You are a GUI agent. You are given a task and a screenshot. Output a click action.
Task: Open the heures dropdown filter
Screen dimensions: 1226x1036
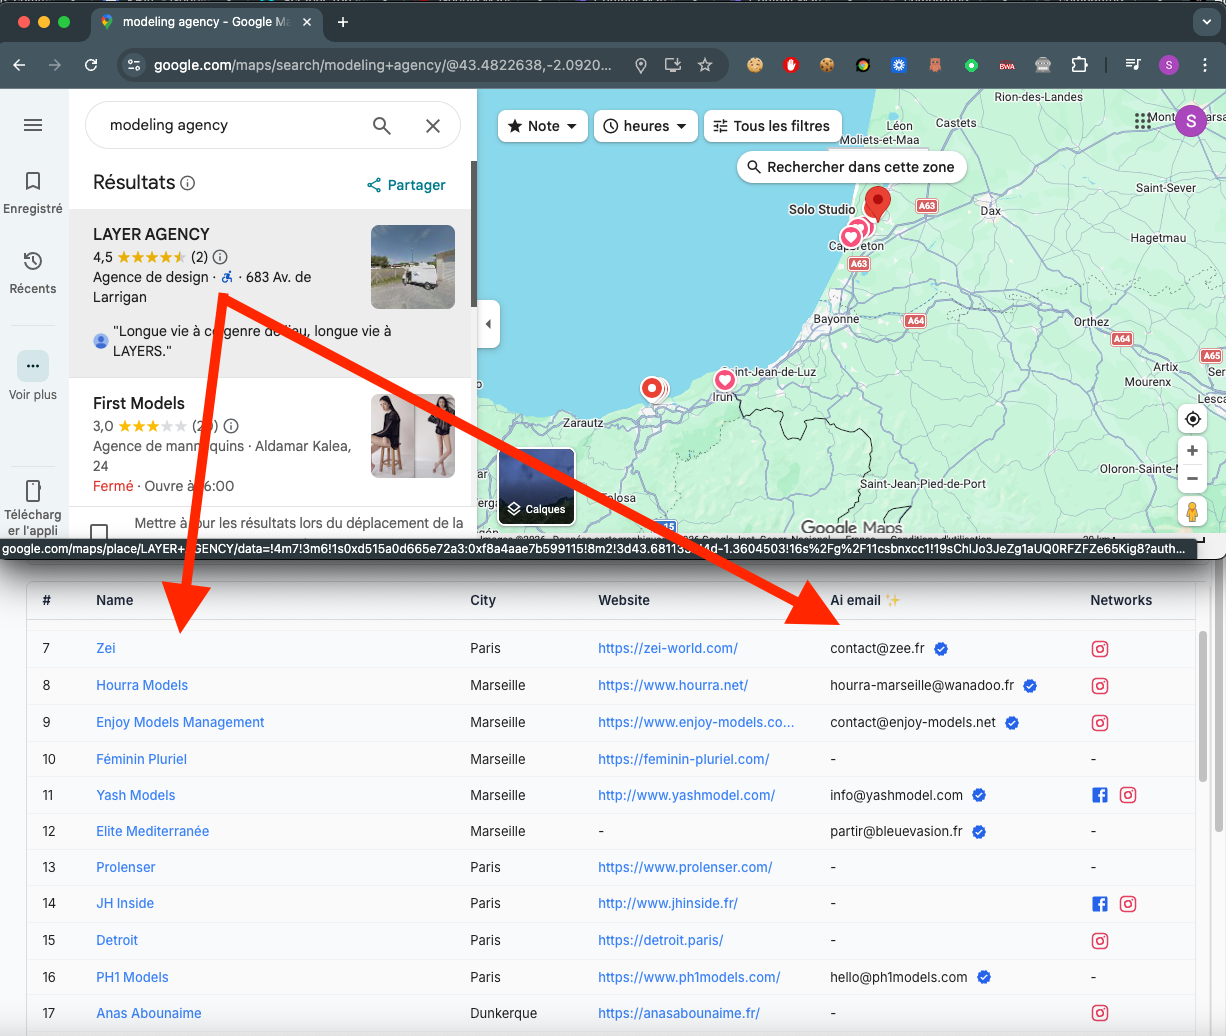(x=645, y=126)
